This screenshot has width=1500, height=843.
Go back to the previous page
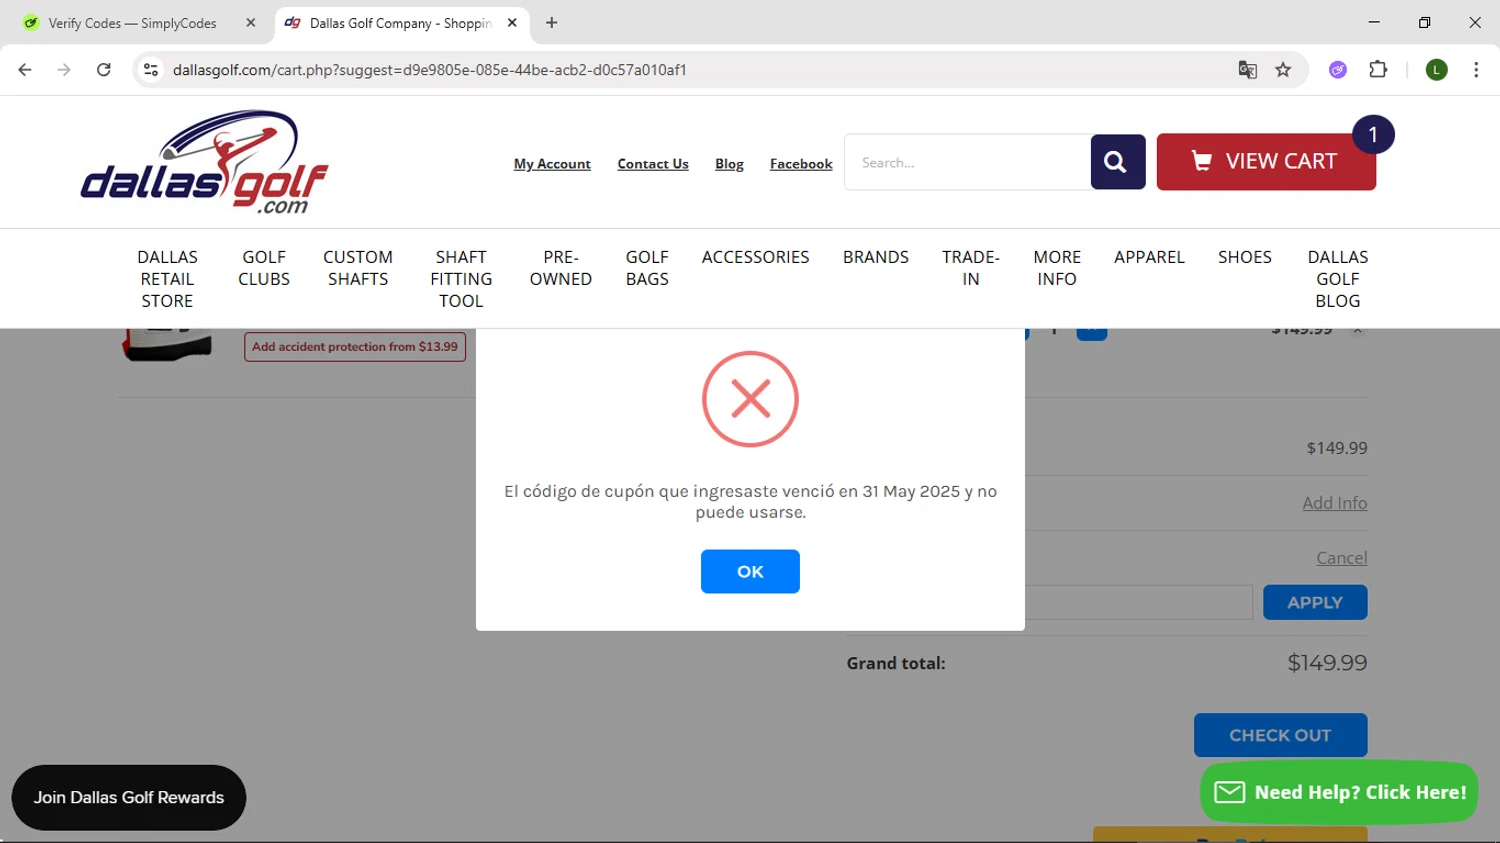(25, 70)
